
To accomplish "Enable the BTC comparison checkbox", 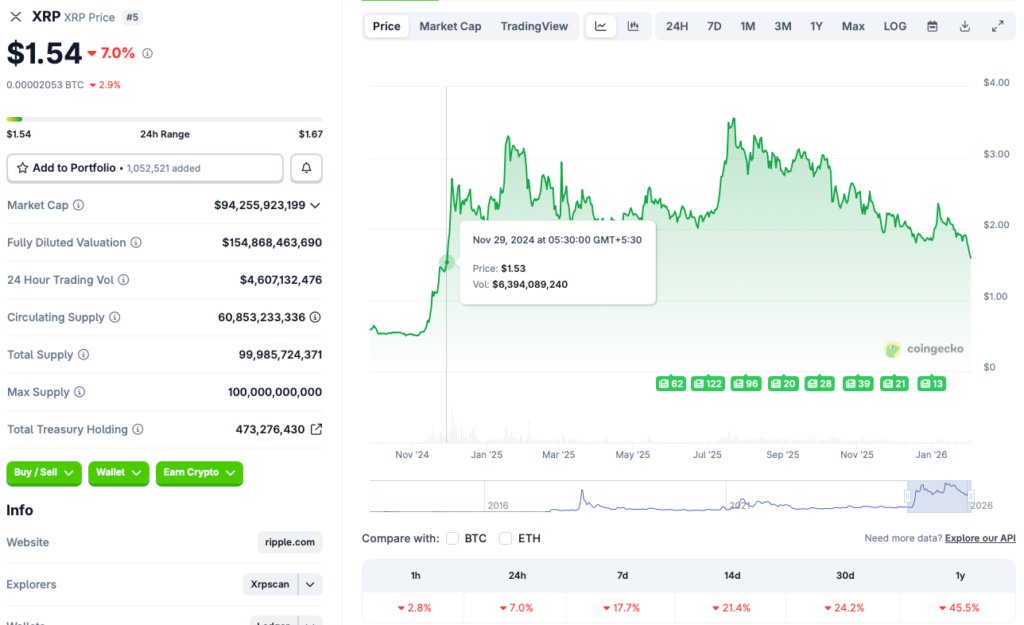I will (453, 537).
